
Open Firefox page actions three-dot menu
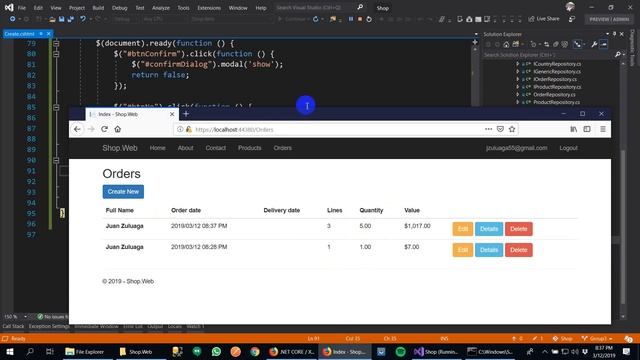pyautogui.click(x=488, y=129)
